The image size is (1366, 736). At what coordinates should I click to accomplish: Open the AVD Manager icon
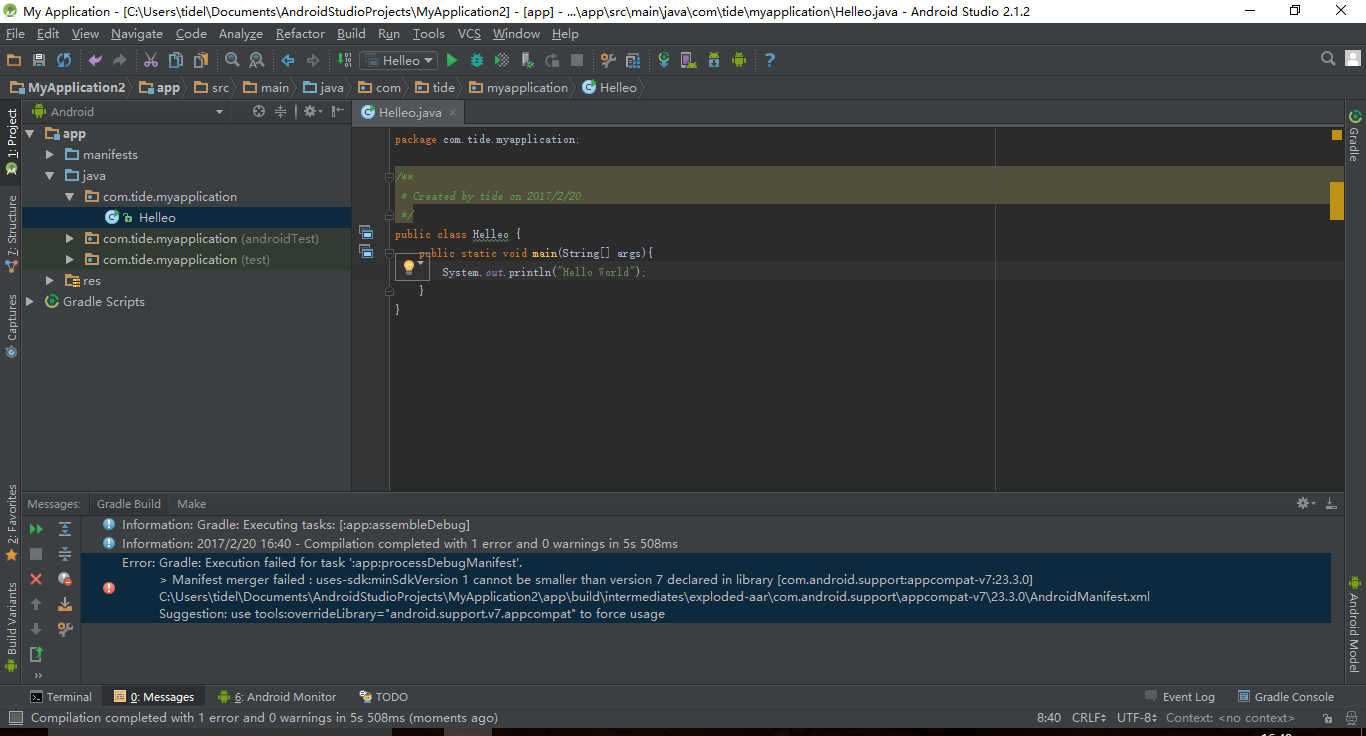pyautogui.click(x=689, y=60)
